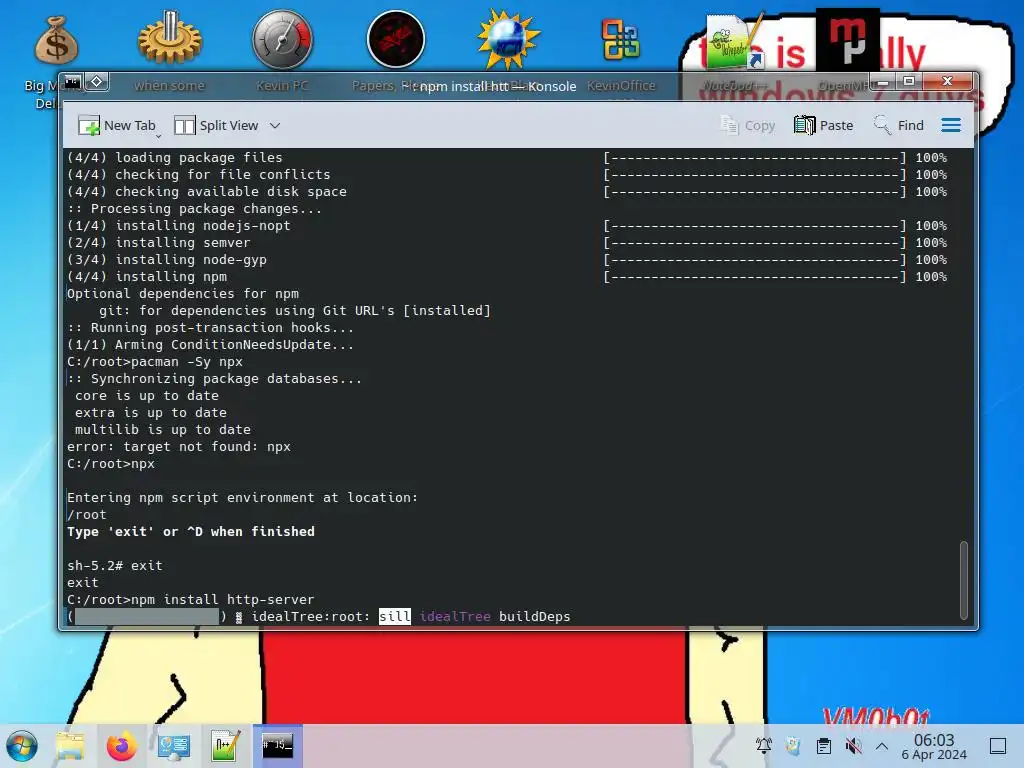The height and width of the screenshot is (768, 1024).
Task: Open a New Tab in Konsole
Action: coord(116,125)
